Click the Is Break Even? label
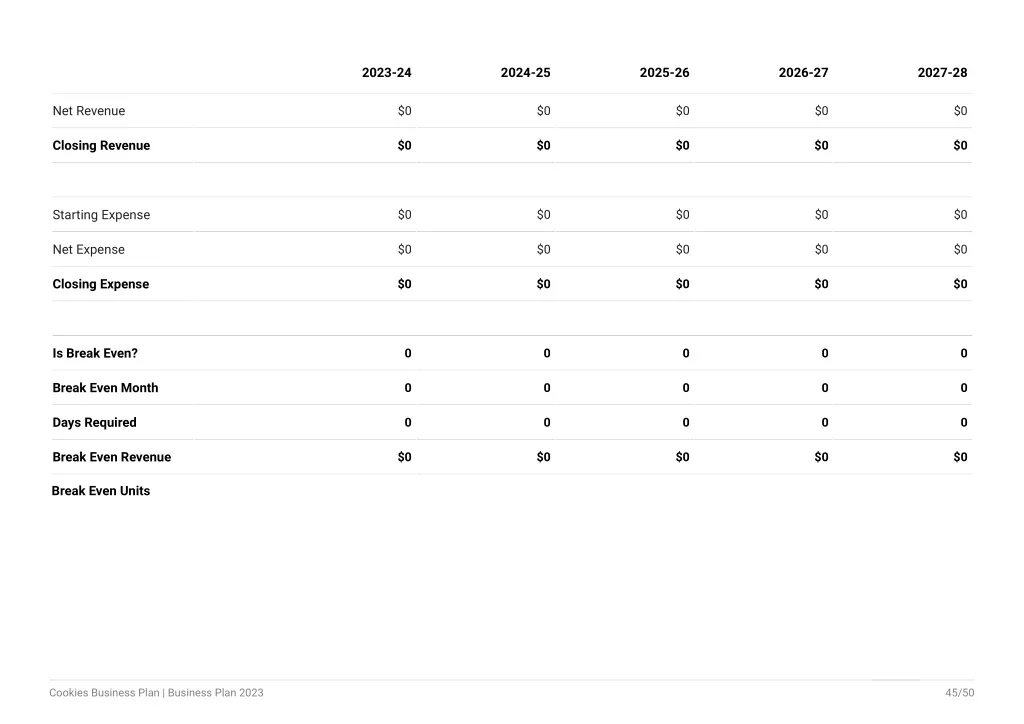The width and height of the screenshot is (1024, 724). (95, 353)
